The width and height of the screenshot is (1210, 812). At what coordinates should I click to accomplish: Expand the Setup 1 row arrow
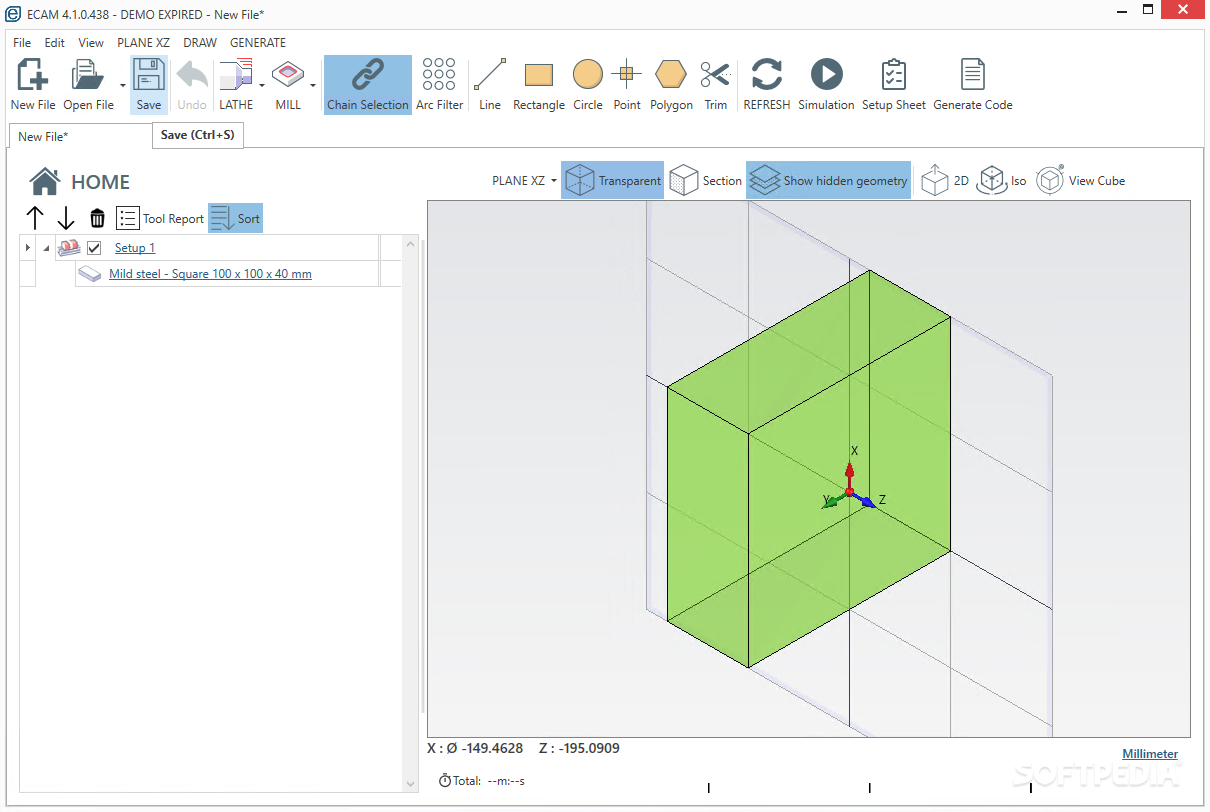point(28,247)
